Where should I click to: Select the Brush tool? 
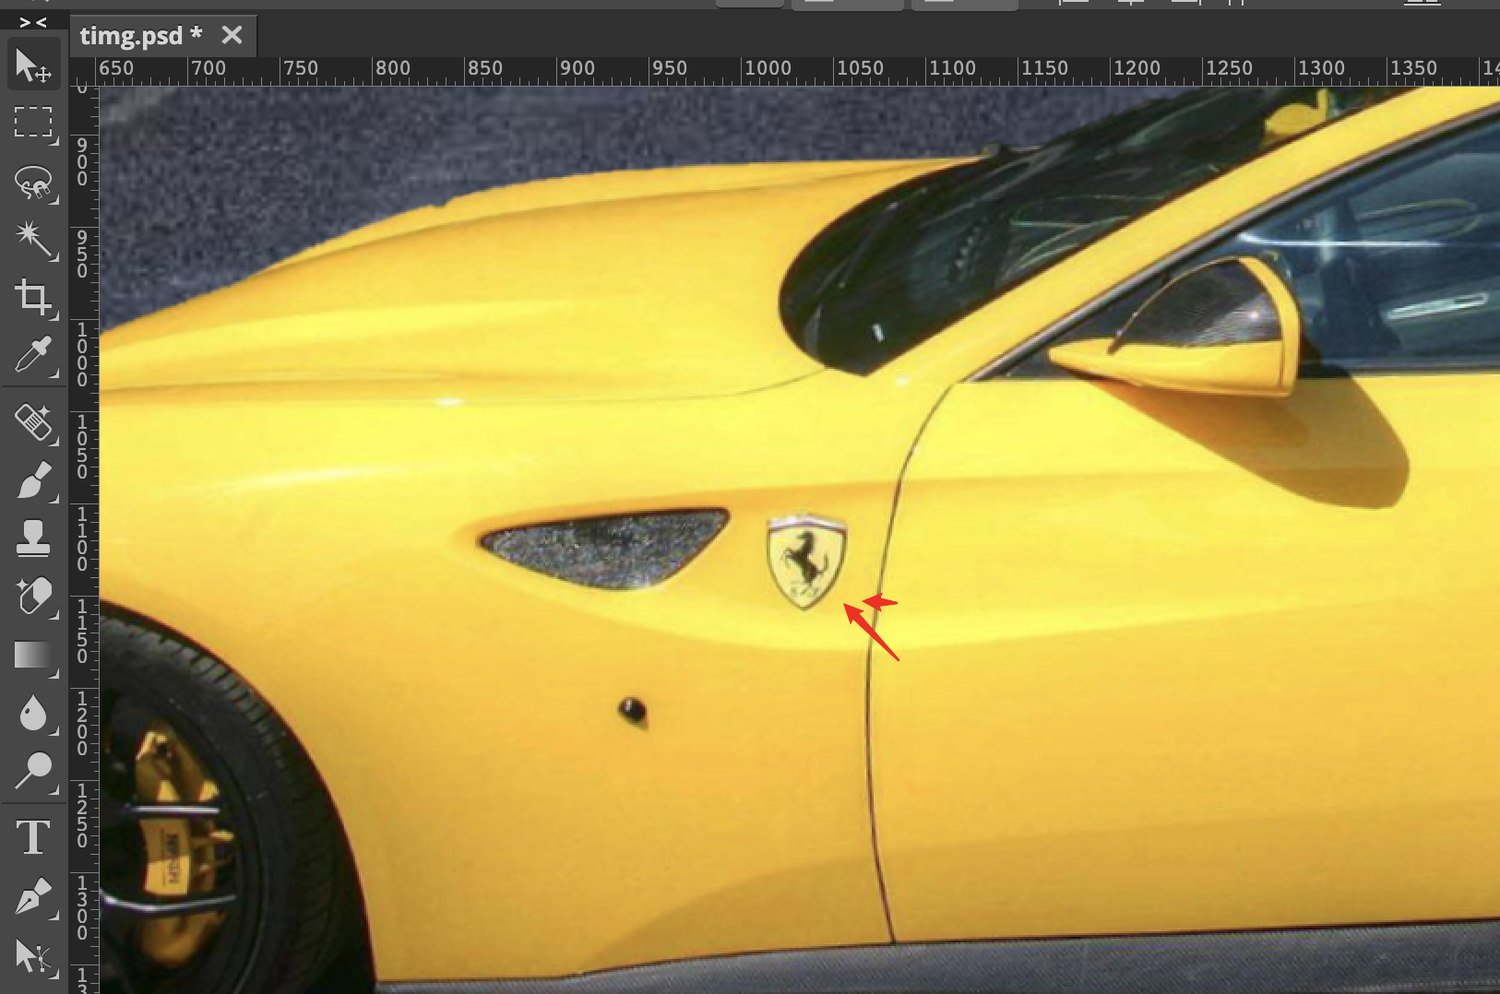(33, 481)
